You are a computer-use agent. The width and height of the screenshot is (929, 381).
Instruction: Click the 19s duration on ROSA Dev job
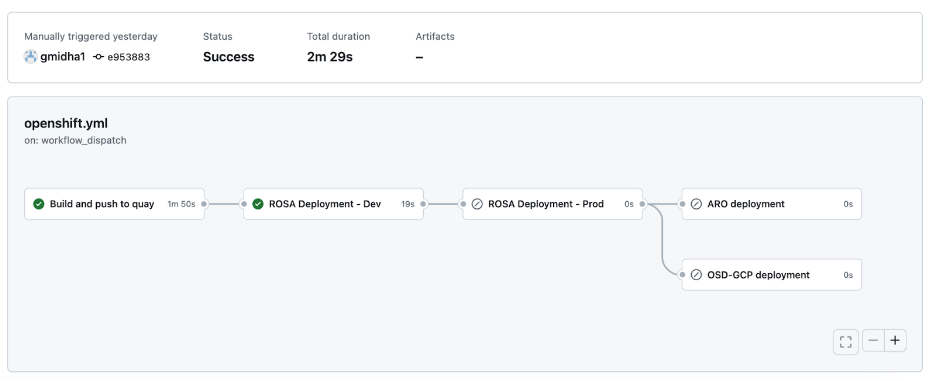pos(408,204)
